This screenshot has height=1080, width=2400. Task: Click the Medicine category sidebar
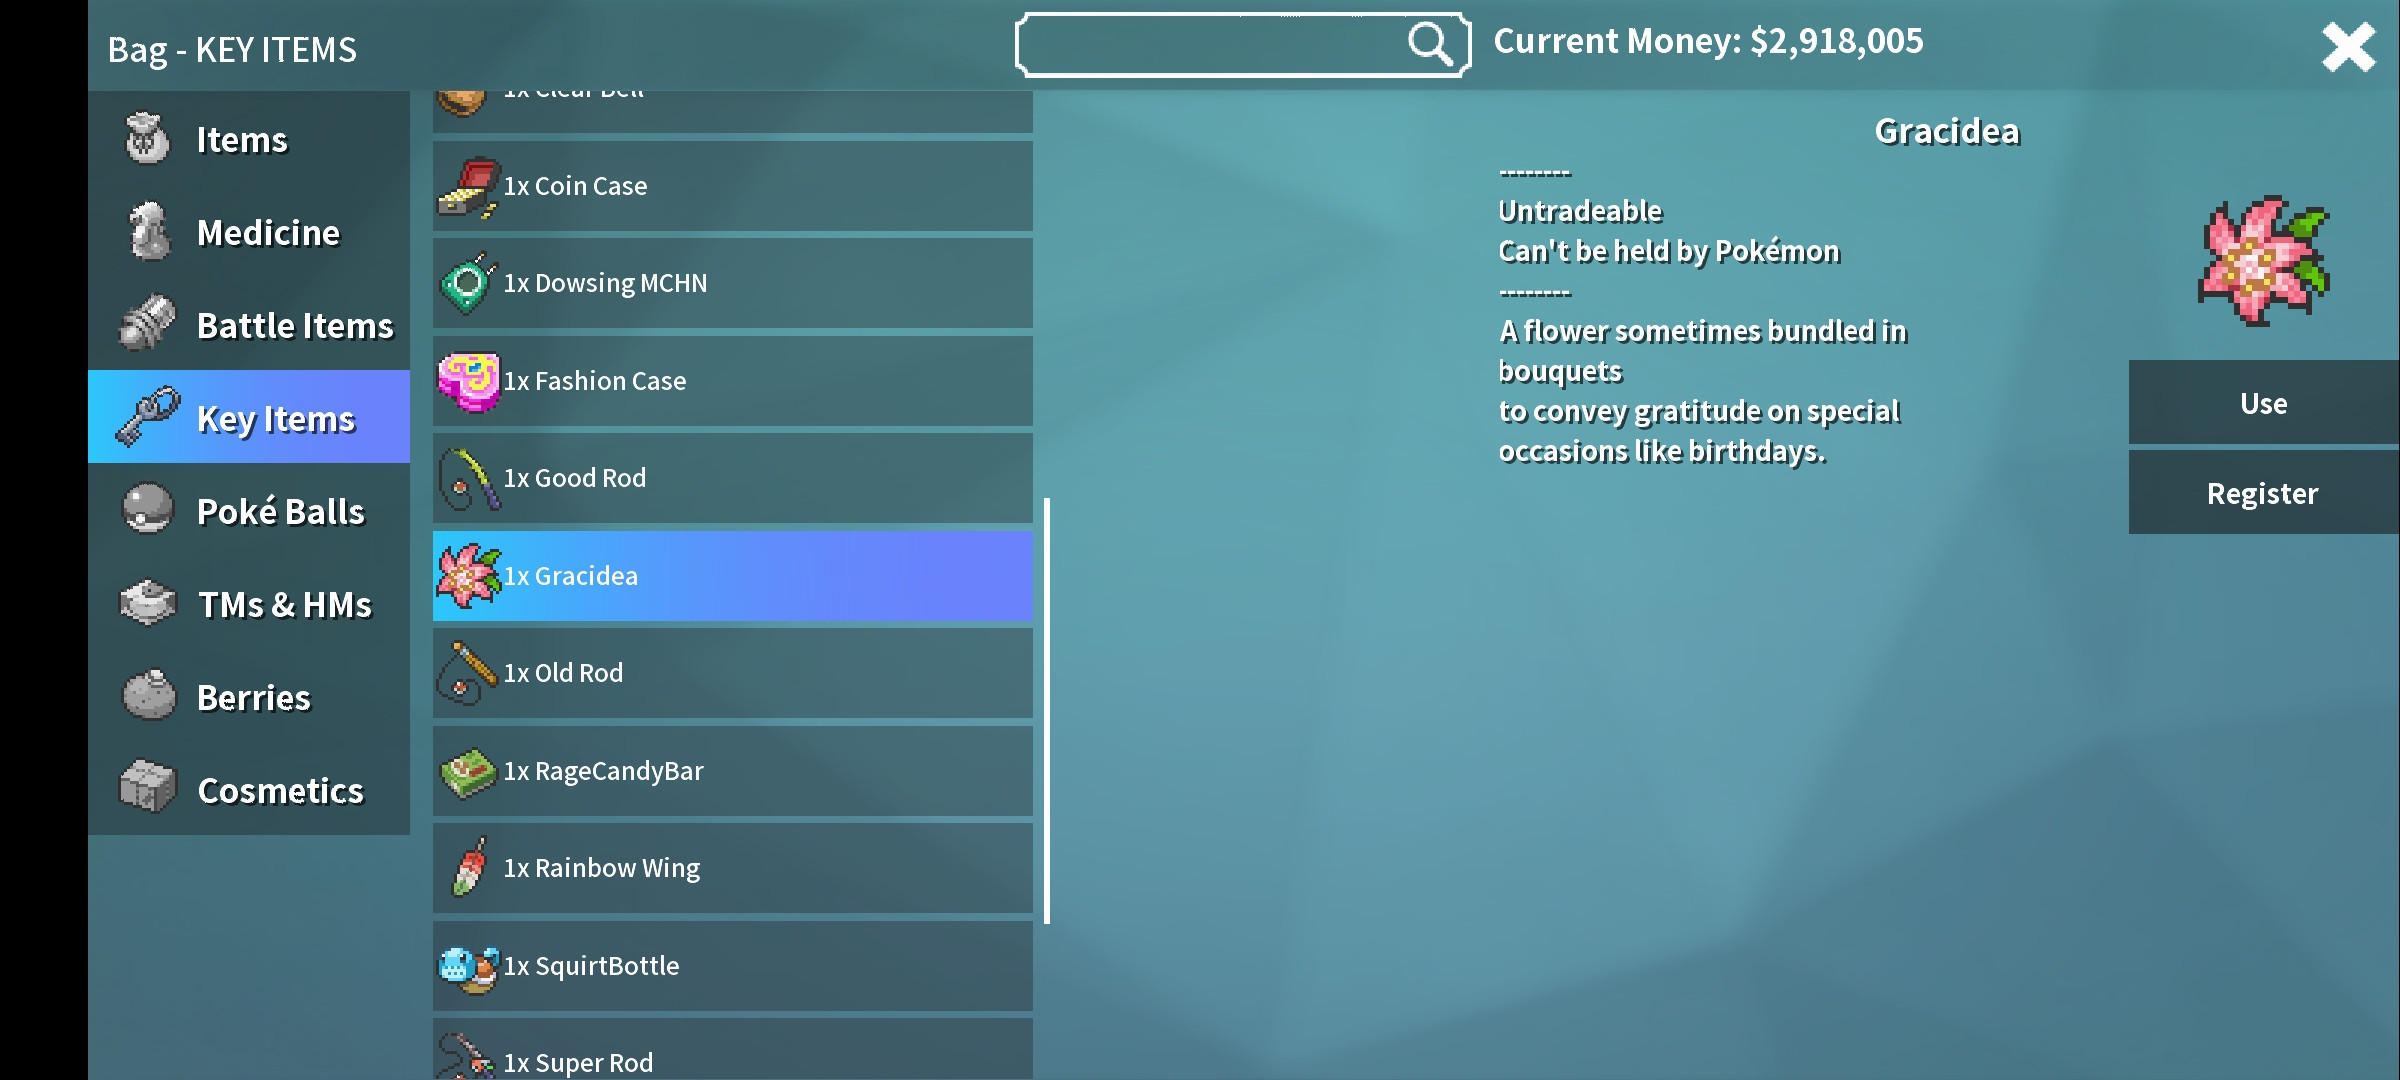(x=266, y=231)
